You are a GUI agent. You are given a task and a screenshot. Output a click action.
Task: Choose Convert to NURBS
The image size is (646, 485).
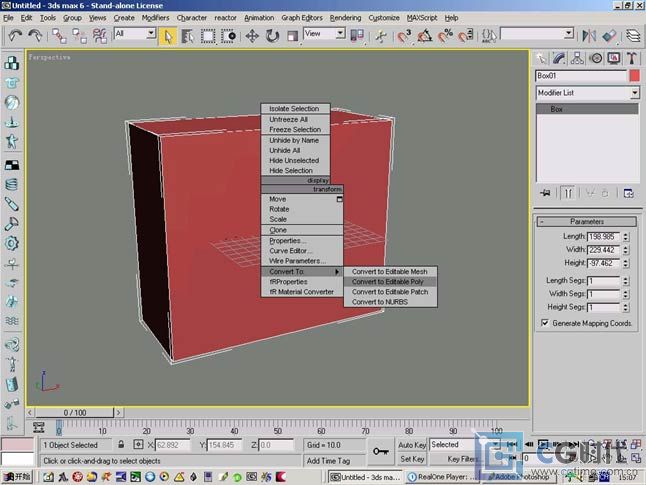(x=390, y=302)
